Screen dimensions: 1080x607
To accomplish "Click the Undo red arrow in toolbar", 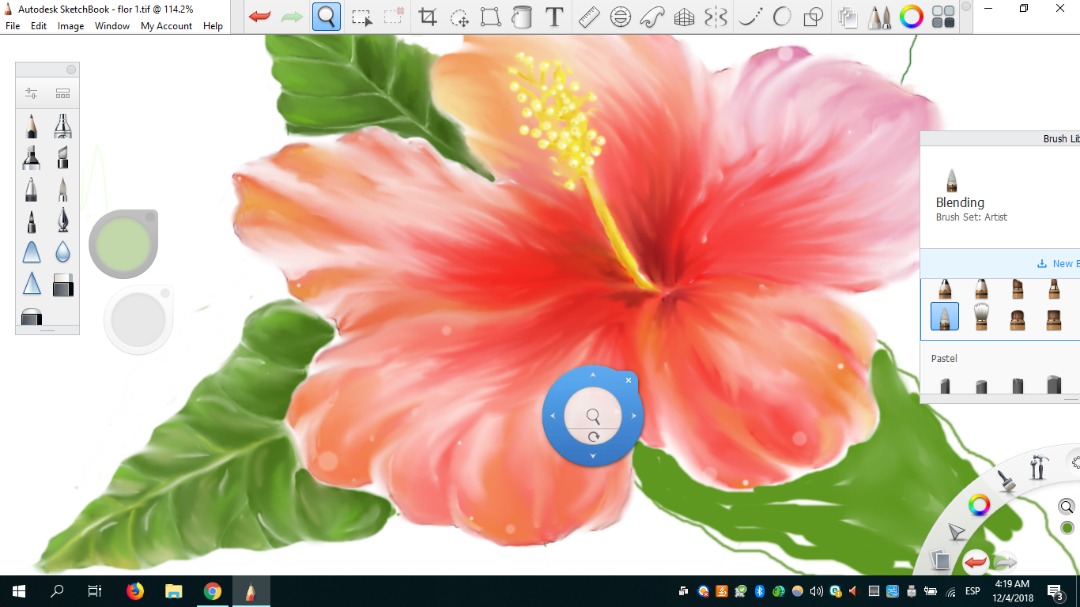I will click(260, 17).
